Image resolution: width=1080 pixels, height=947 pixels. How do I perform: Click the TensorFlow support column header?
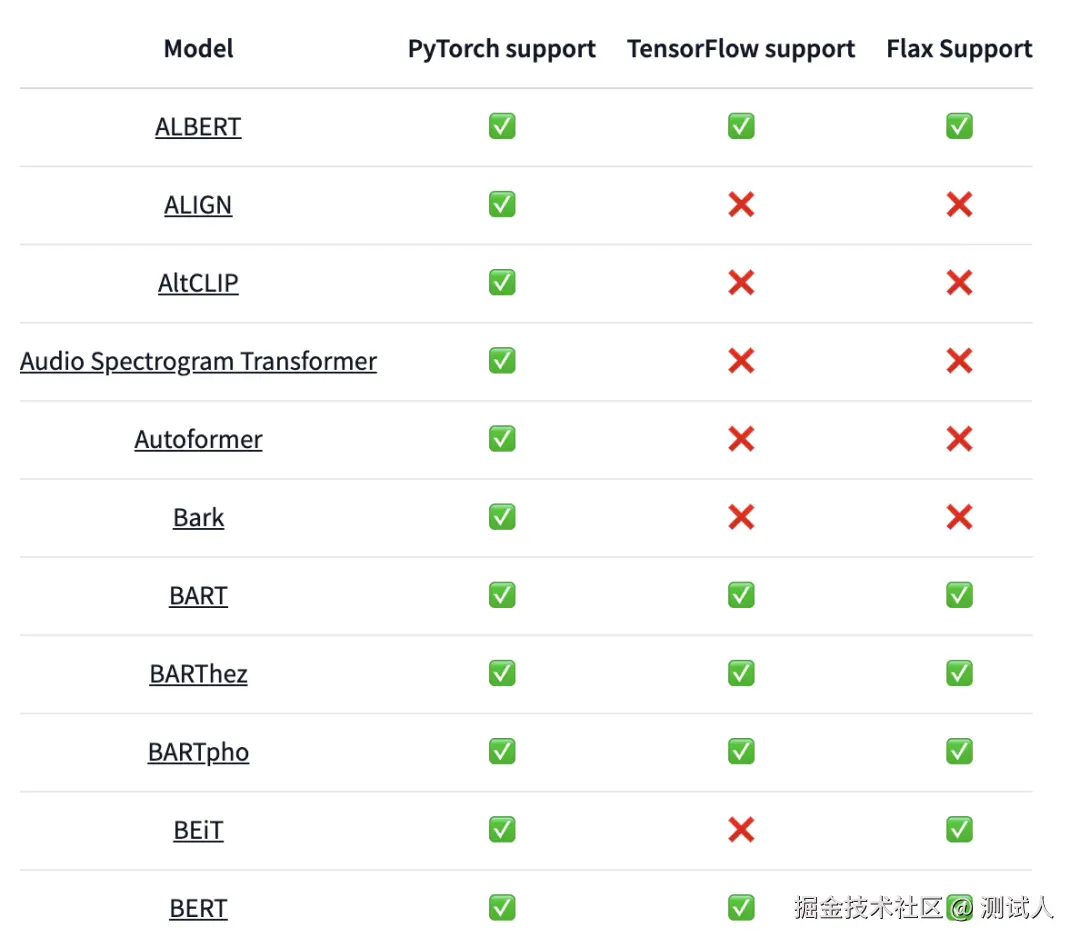pyautogui.click(x=741, y=49)
